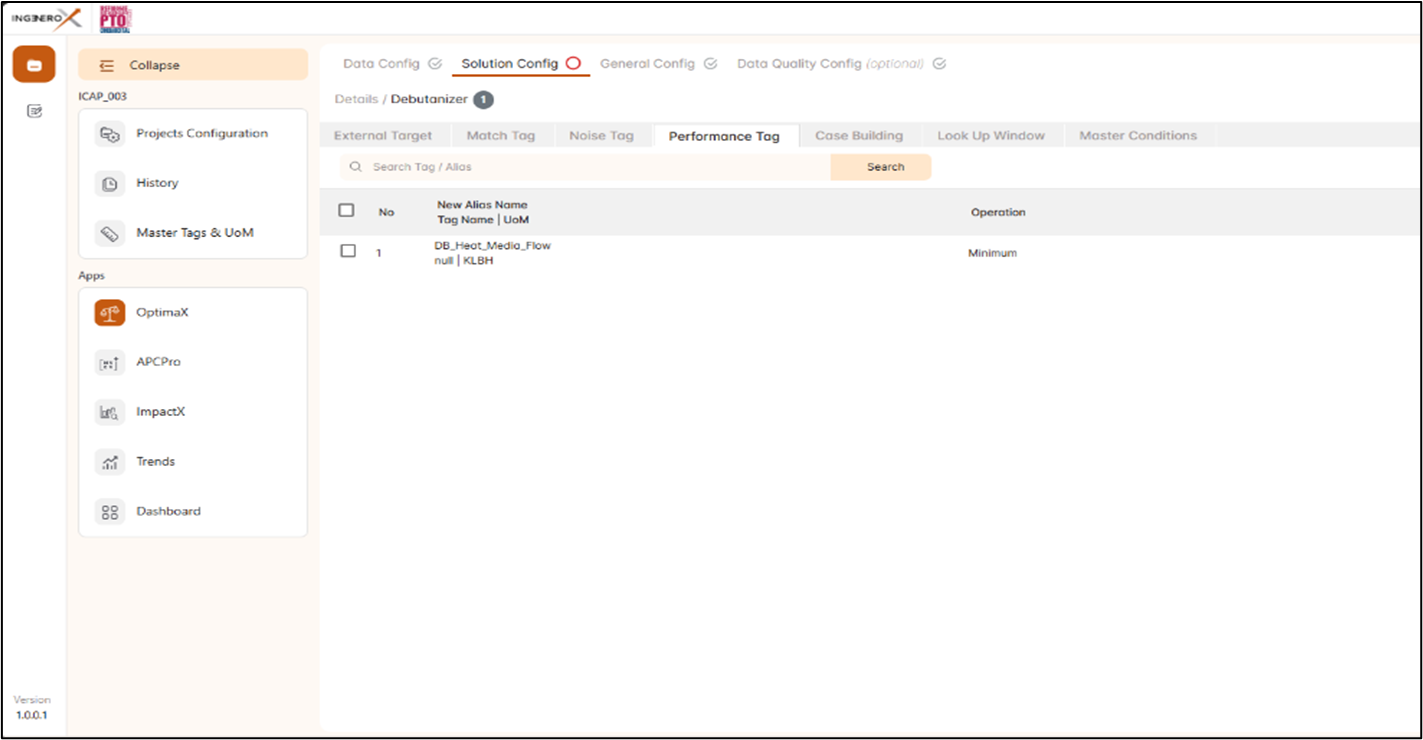Click the edit note icon in left rail

(x=34, y=111)
